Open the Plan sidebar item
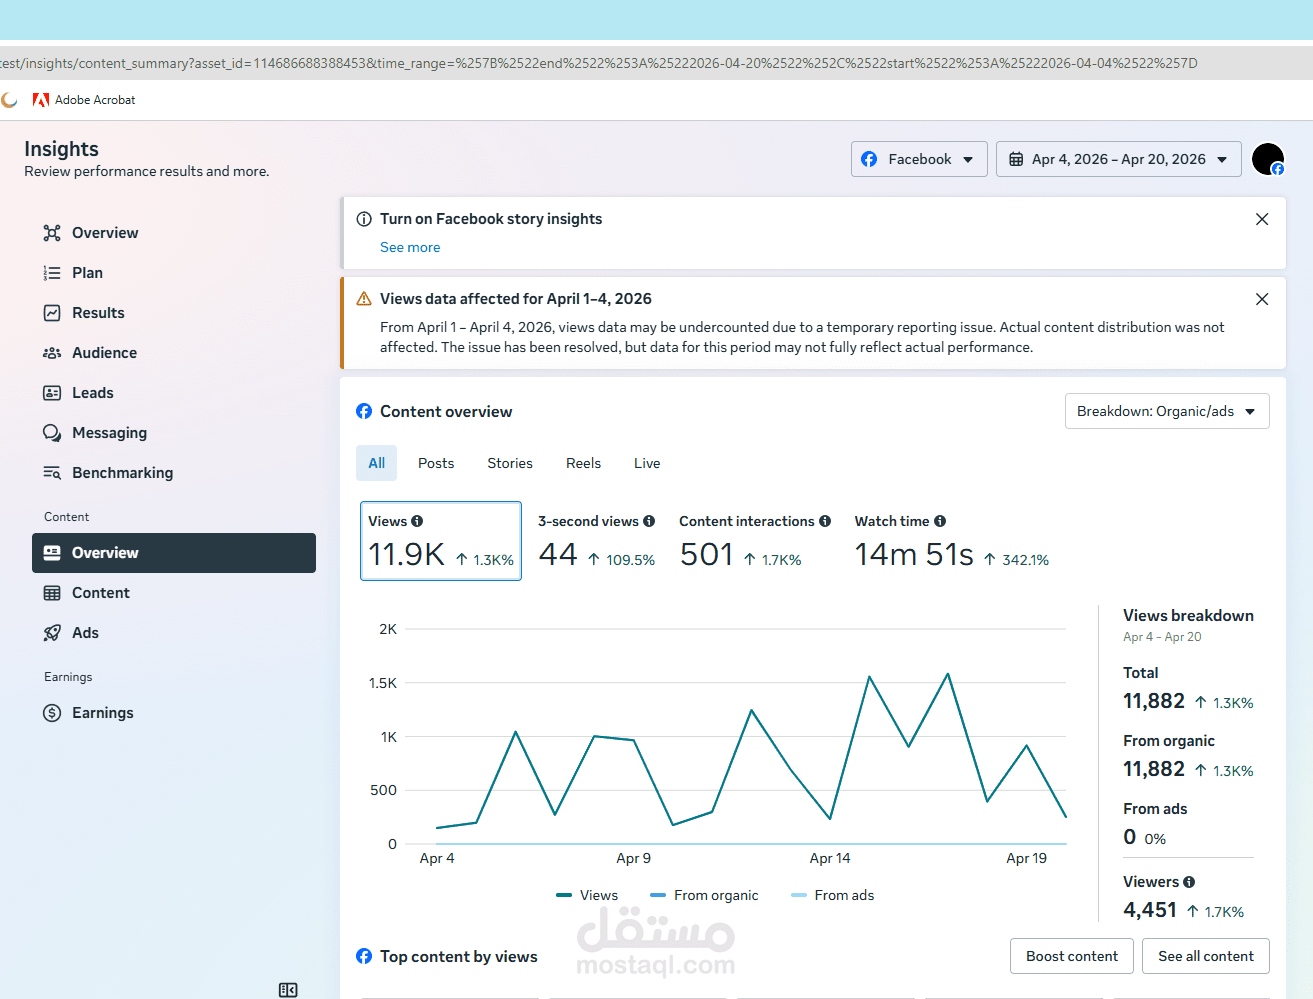This screenshot has height=999, width=1313. [x=174, y=273]
